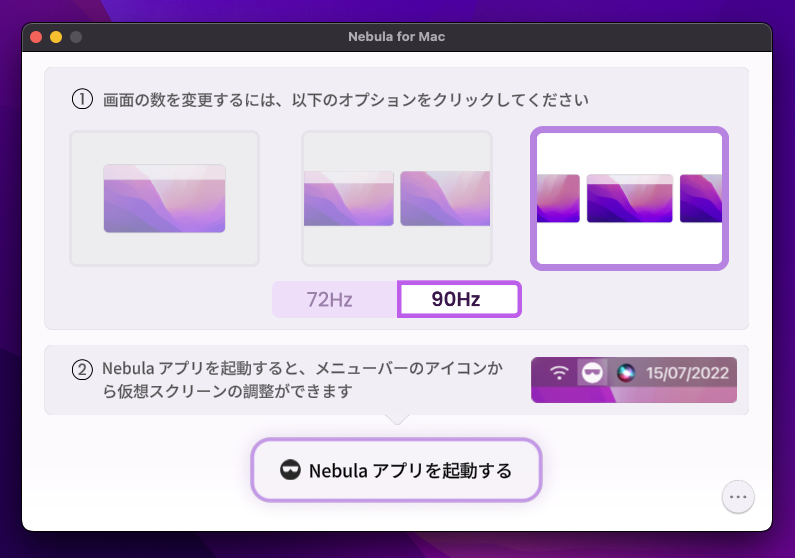Click Siri icon in menu bar preview
Viewport: 795px width, 558px height.
626,373
